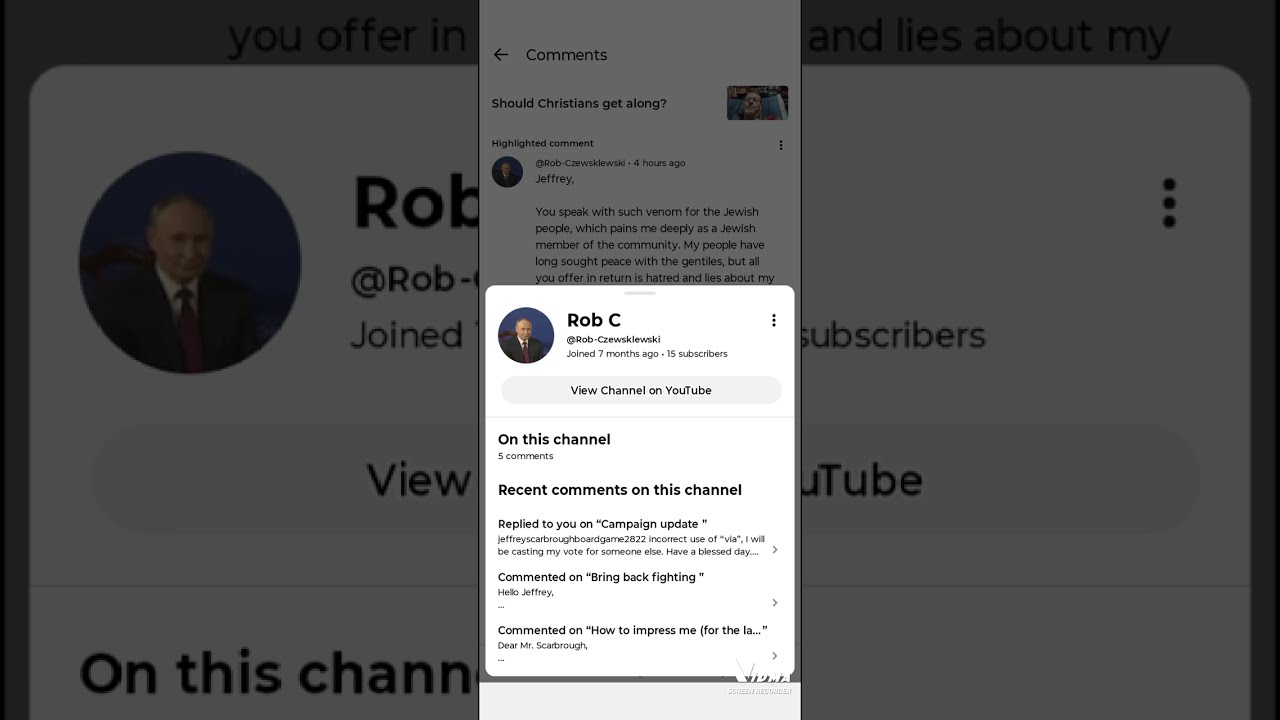The width and height of the screenshot is (1280, 720).
Task: Click the small commenter avatar beside the comment
Action: click(x=507, y=172)
